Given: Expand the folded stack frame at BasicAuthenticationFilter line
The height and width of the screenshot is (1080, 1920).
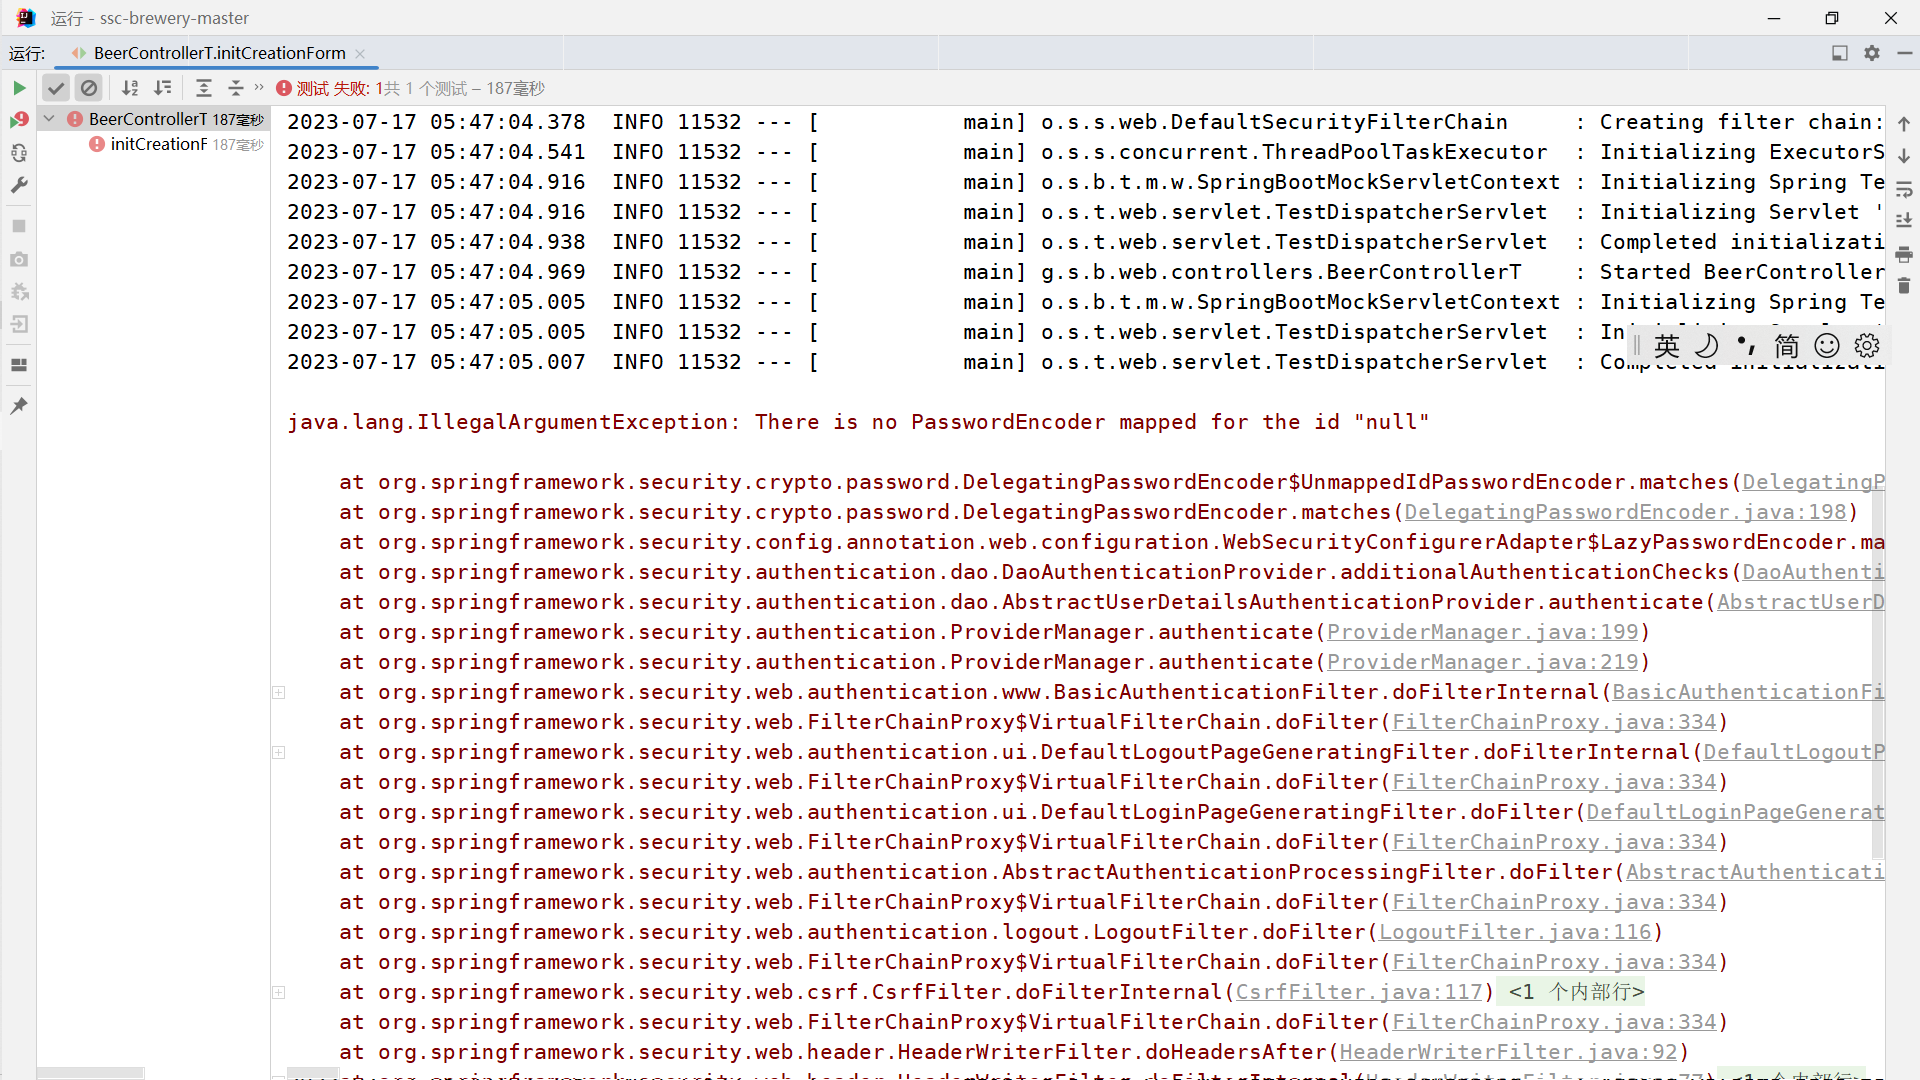Looking at the screenshot, I should 279,692.
